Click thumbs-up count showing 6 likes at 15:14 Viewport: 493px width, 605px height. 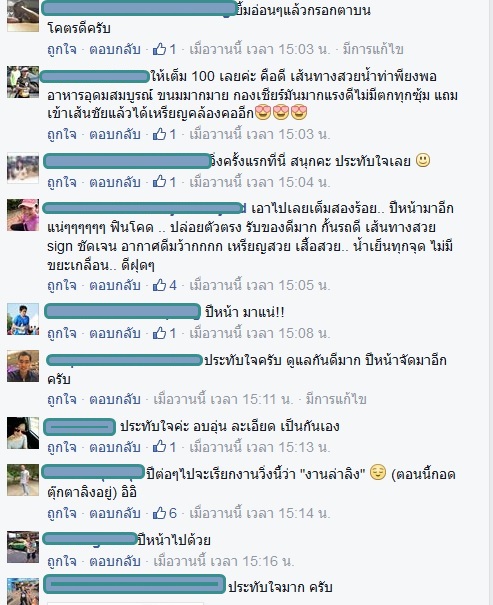[x=165, y=513]
